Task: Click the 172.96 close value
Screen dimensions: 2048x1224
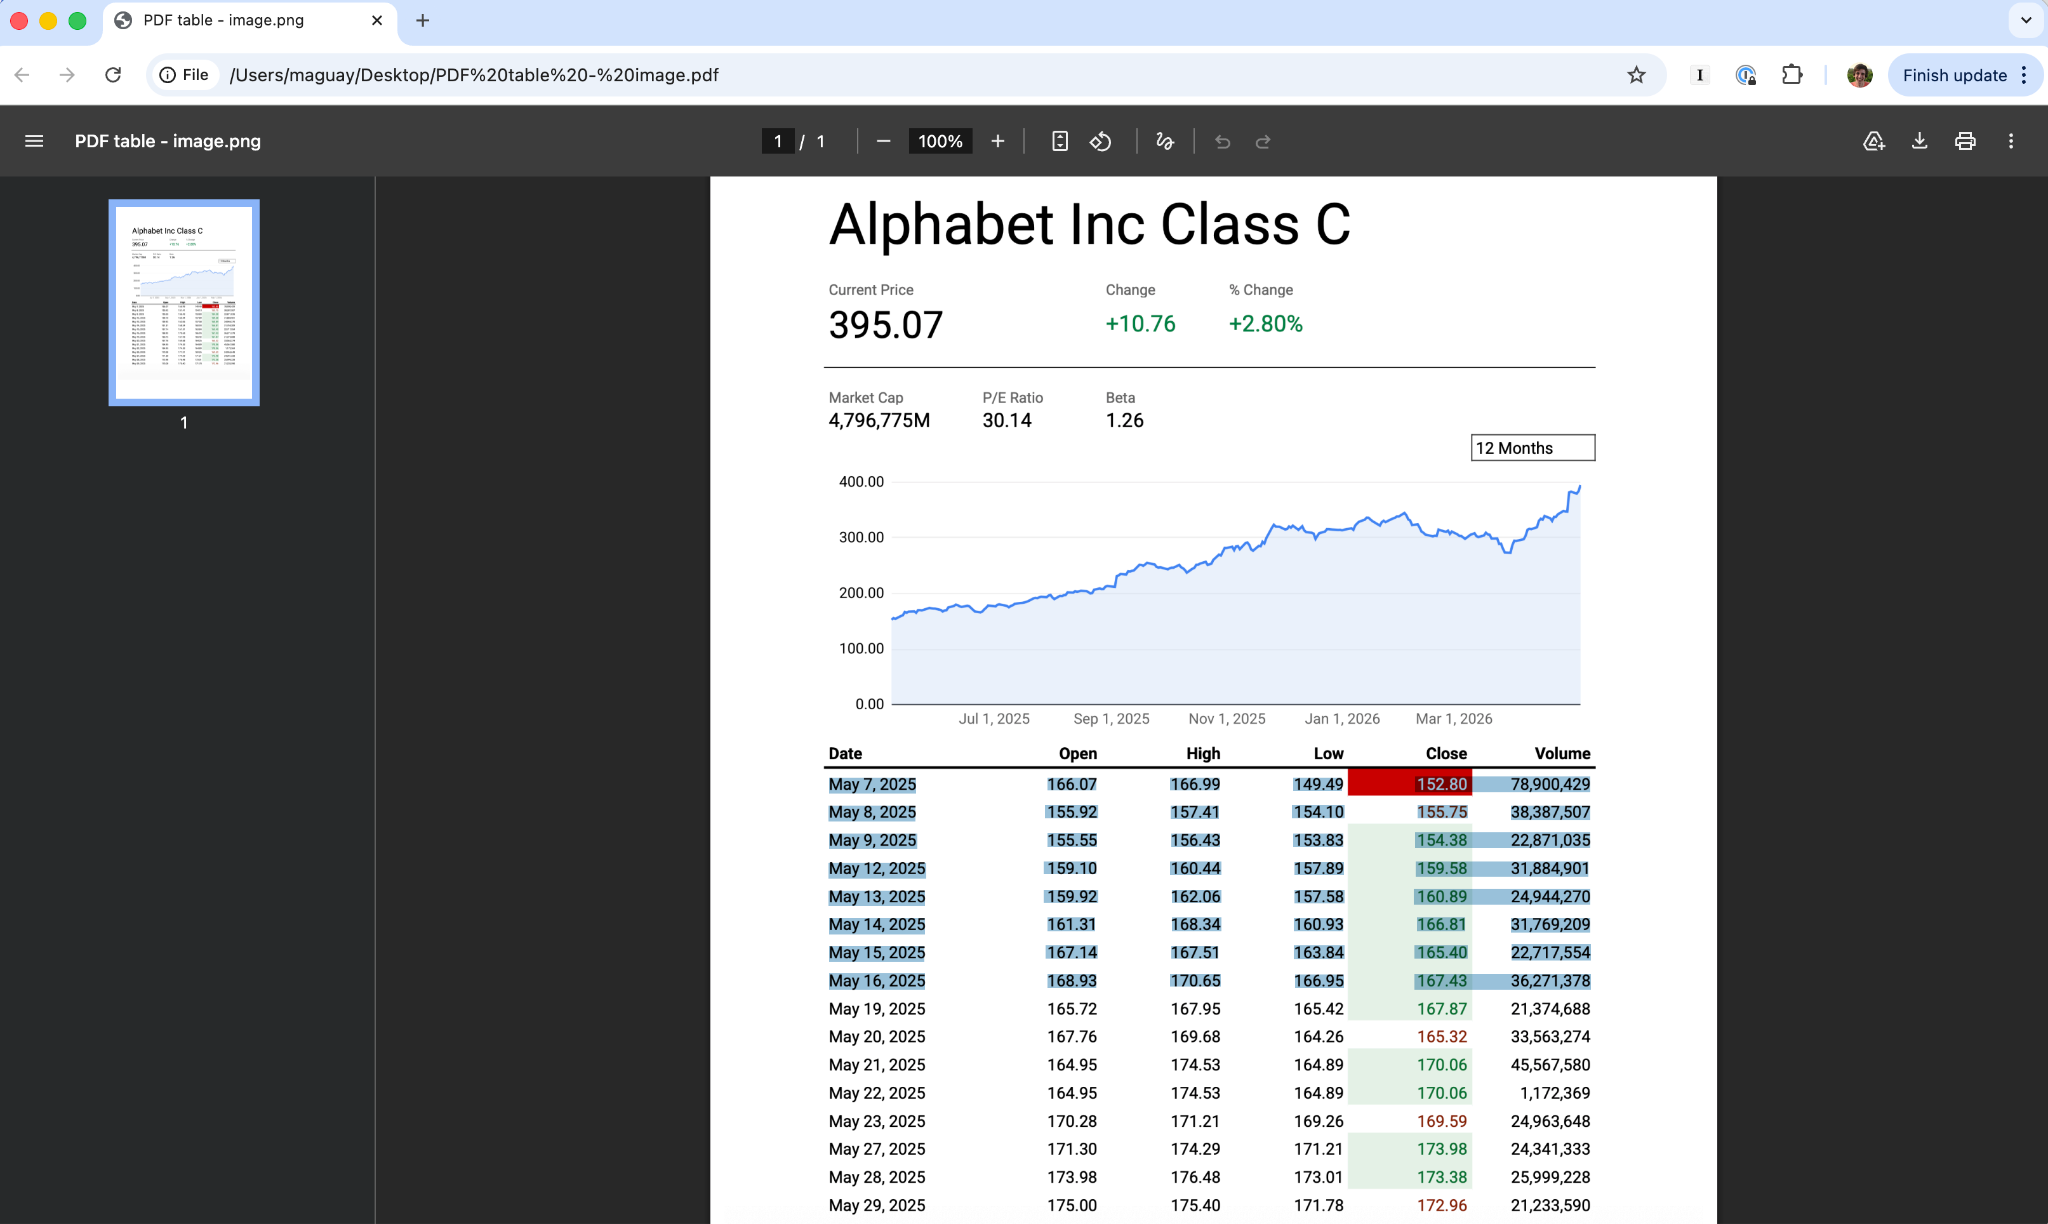Action: (x=1442, y=1206)
